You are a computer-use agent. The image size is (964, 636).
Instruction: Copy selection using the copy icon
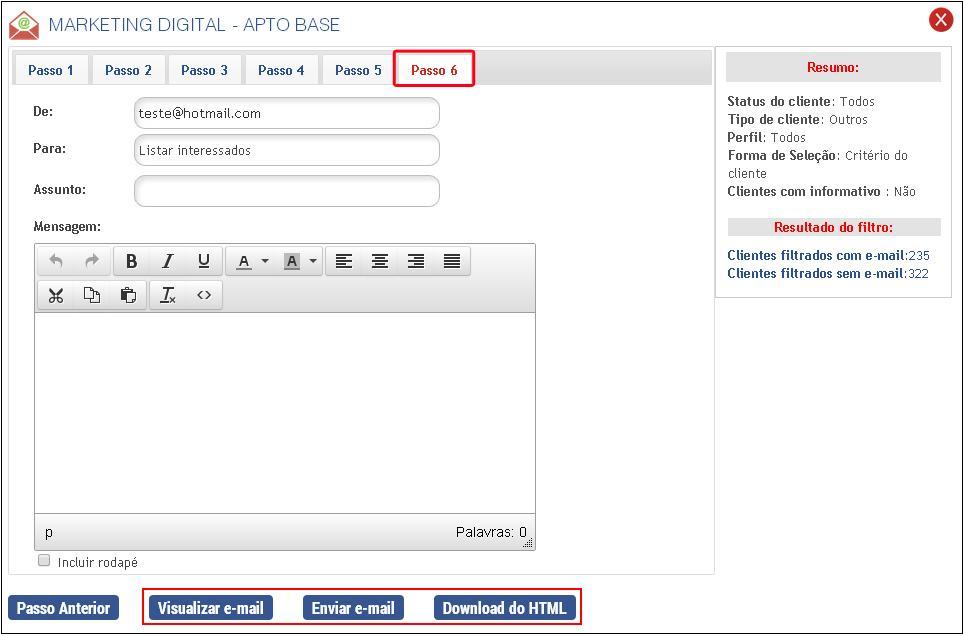click(x=92, y=295)
